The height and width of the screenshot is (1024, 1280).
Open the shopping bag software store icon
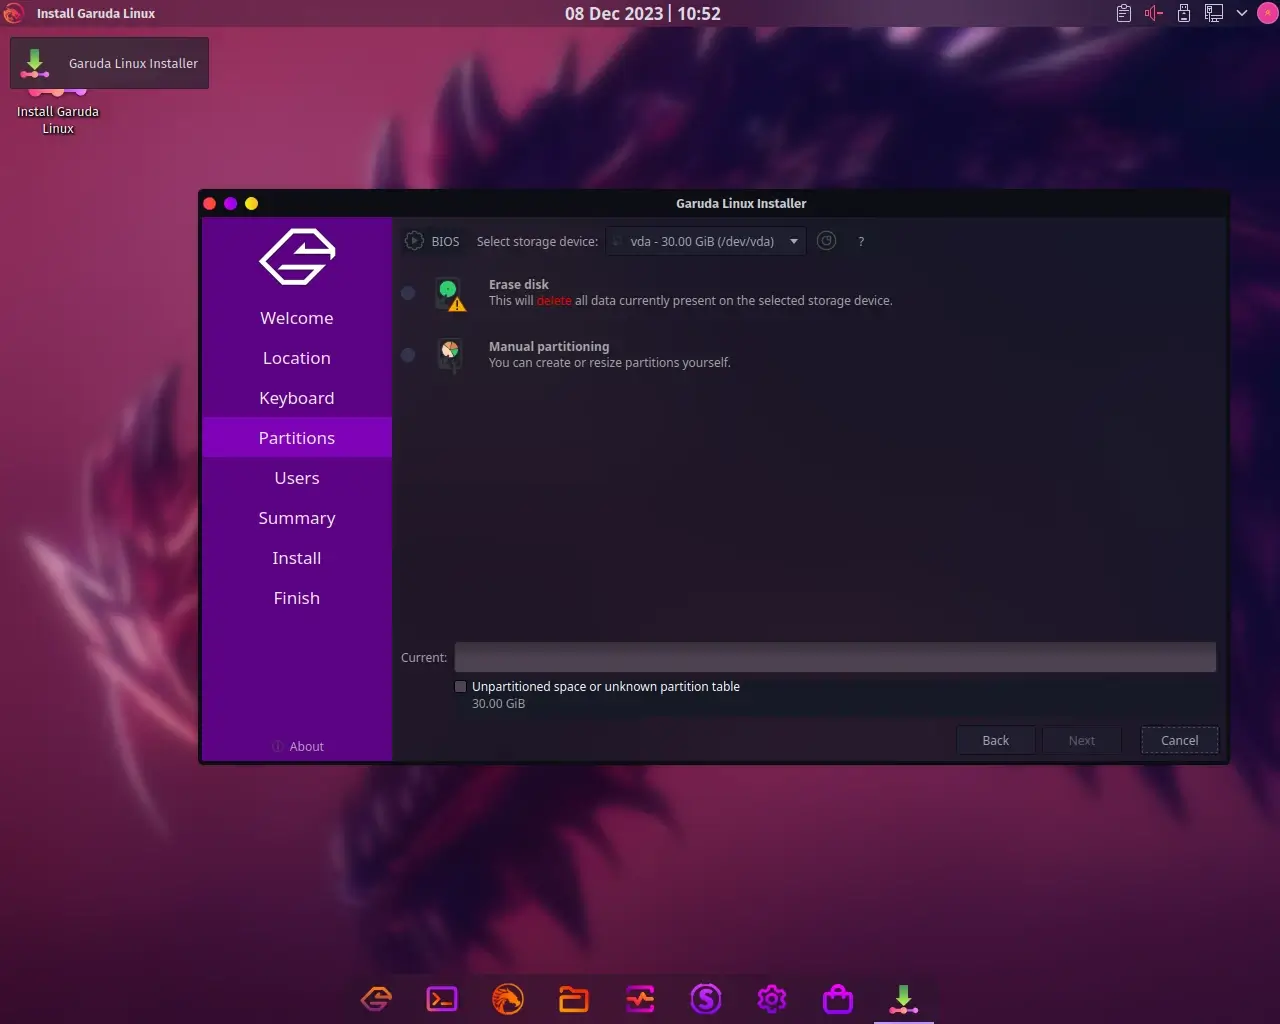click(838, 998)
